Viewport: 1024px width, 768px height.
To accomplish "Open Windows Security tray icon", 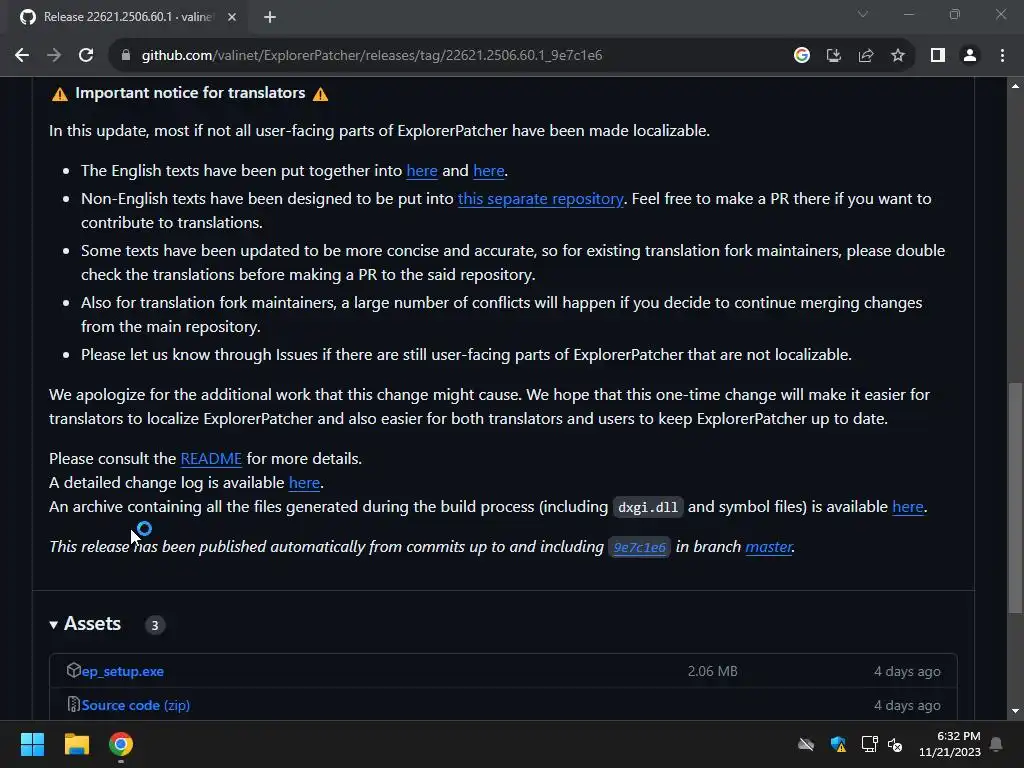I will point(838,744).
